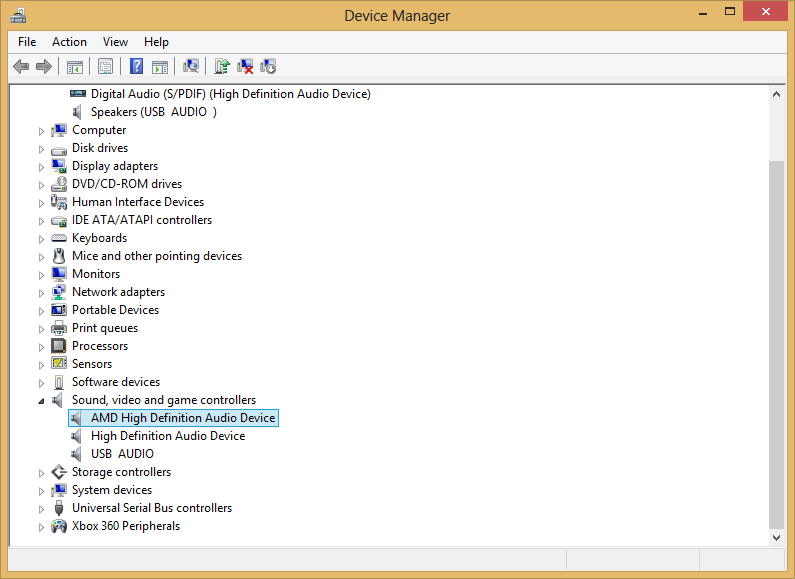Select the USB AUDIO device

tap(122, 454)
